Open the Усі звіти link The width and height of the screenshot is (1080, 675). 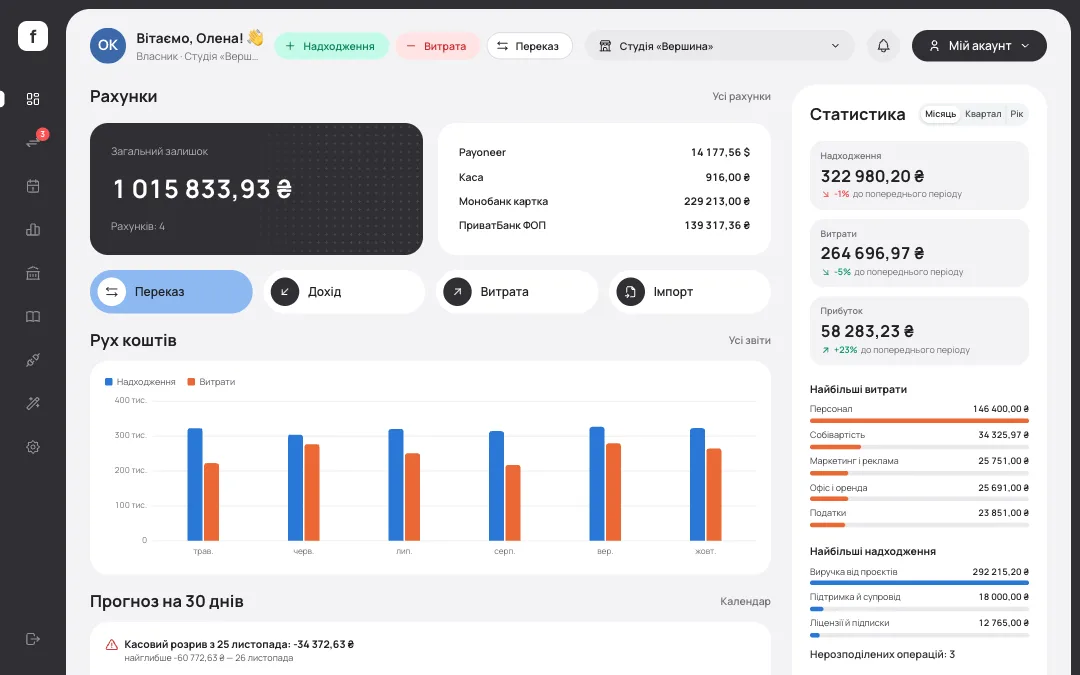749,340
